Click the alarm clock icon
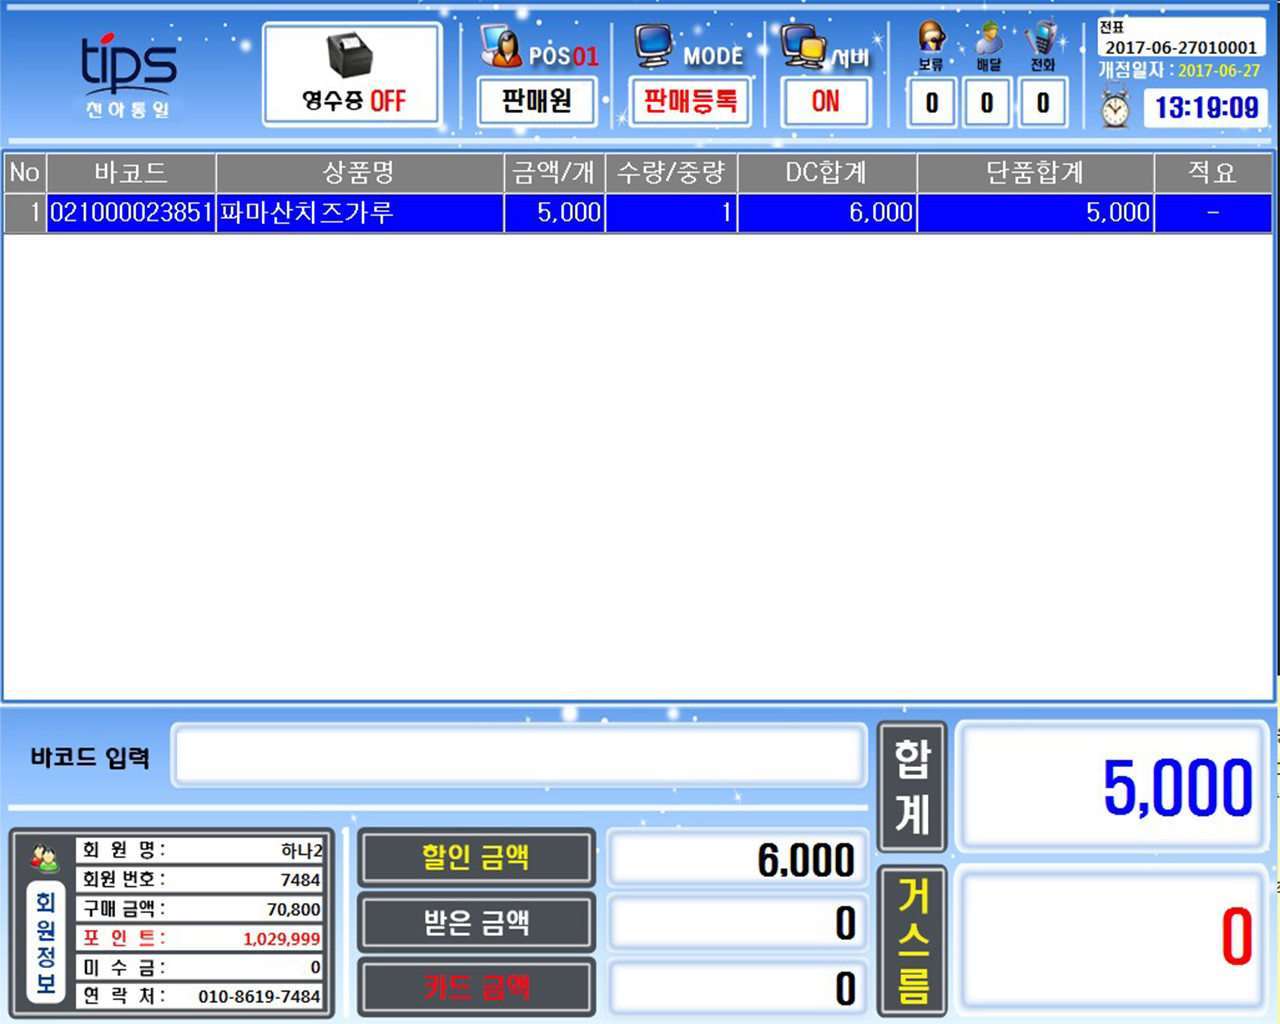 click(1115, 108)
